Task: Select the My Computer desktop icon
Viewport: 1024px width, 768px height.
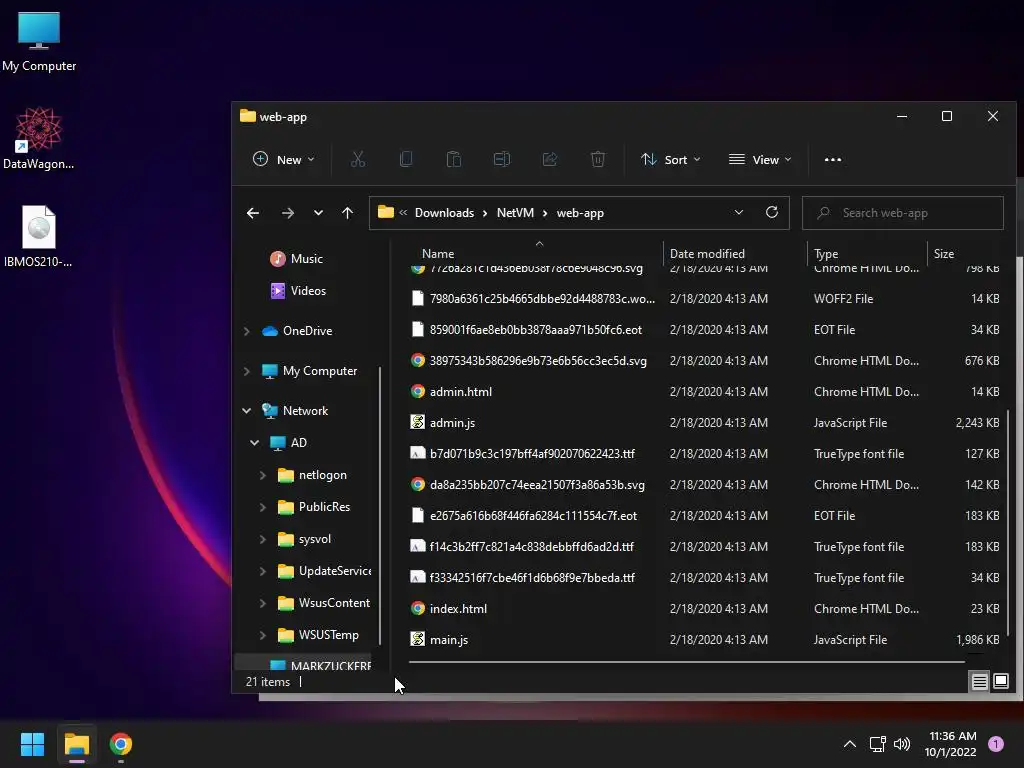Action: [39, 40]
